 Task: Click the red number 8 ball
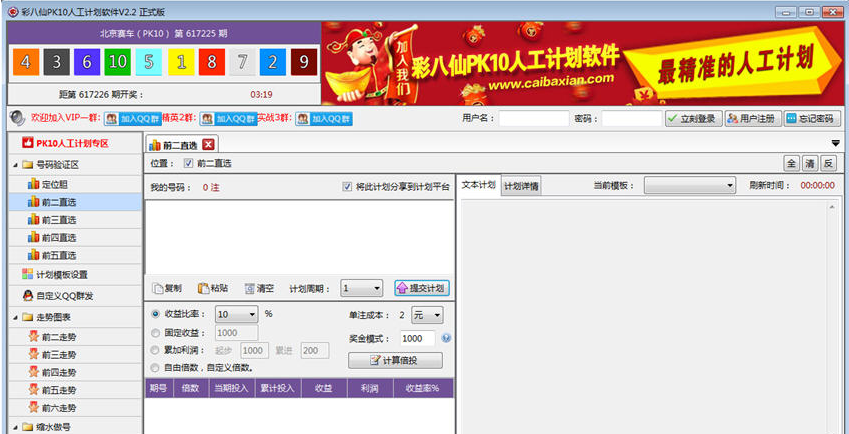(212, 62)
